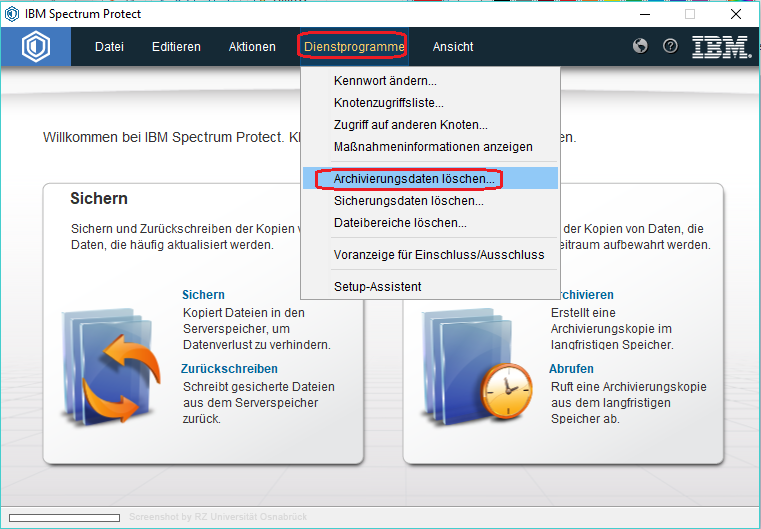Select Kennwort ändern menu entry
This screenshot has height=529, width=761.
coord(385,81)
